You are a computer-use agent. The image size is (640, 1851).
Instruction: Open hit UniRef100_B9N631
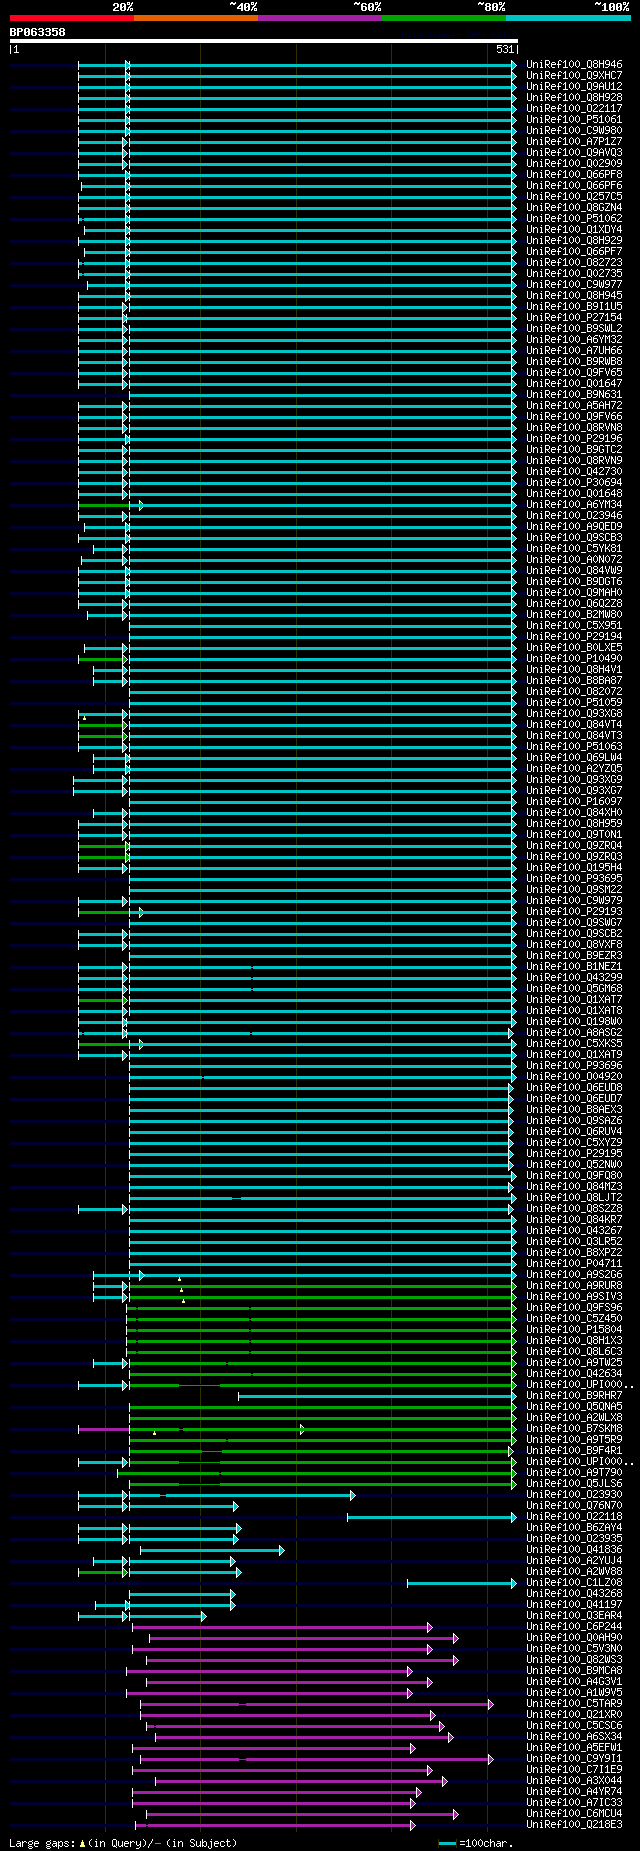click(574, 395)
